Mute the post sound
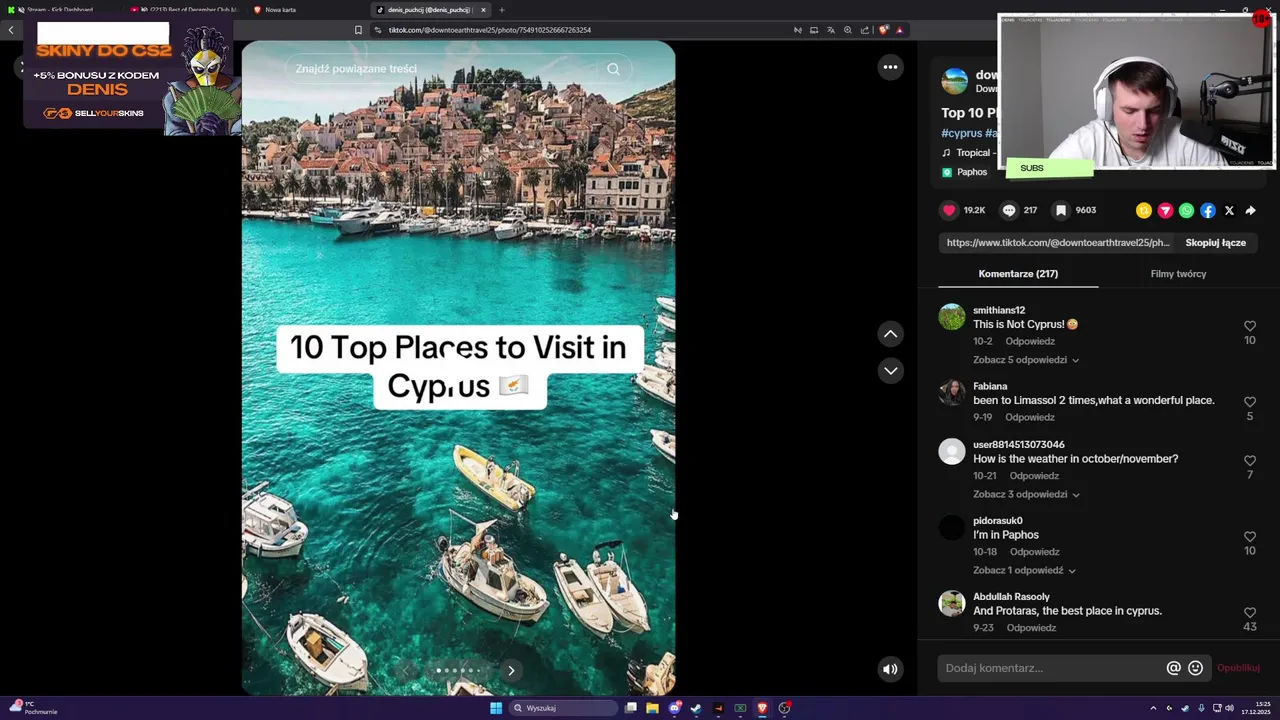1280x720 pixels. (890, 669)
